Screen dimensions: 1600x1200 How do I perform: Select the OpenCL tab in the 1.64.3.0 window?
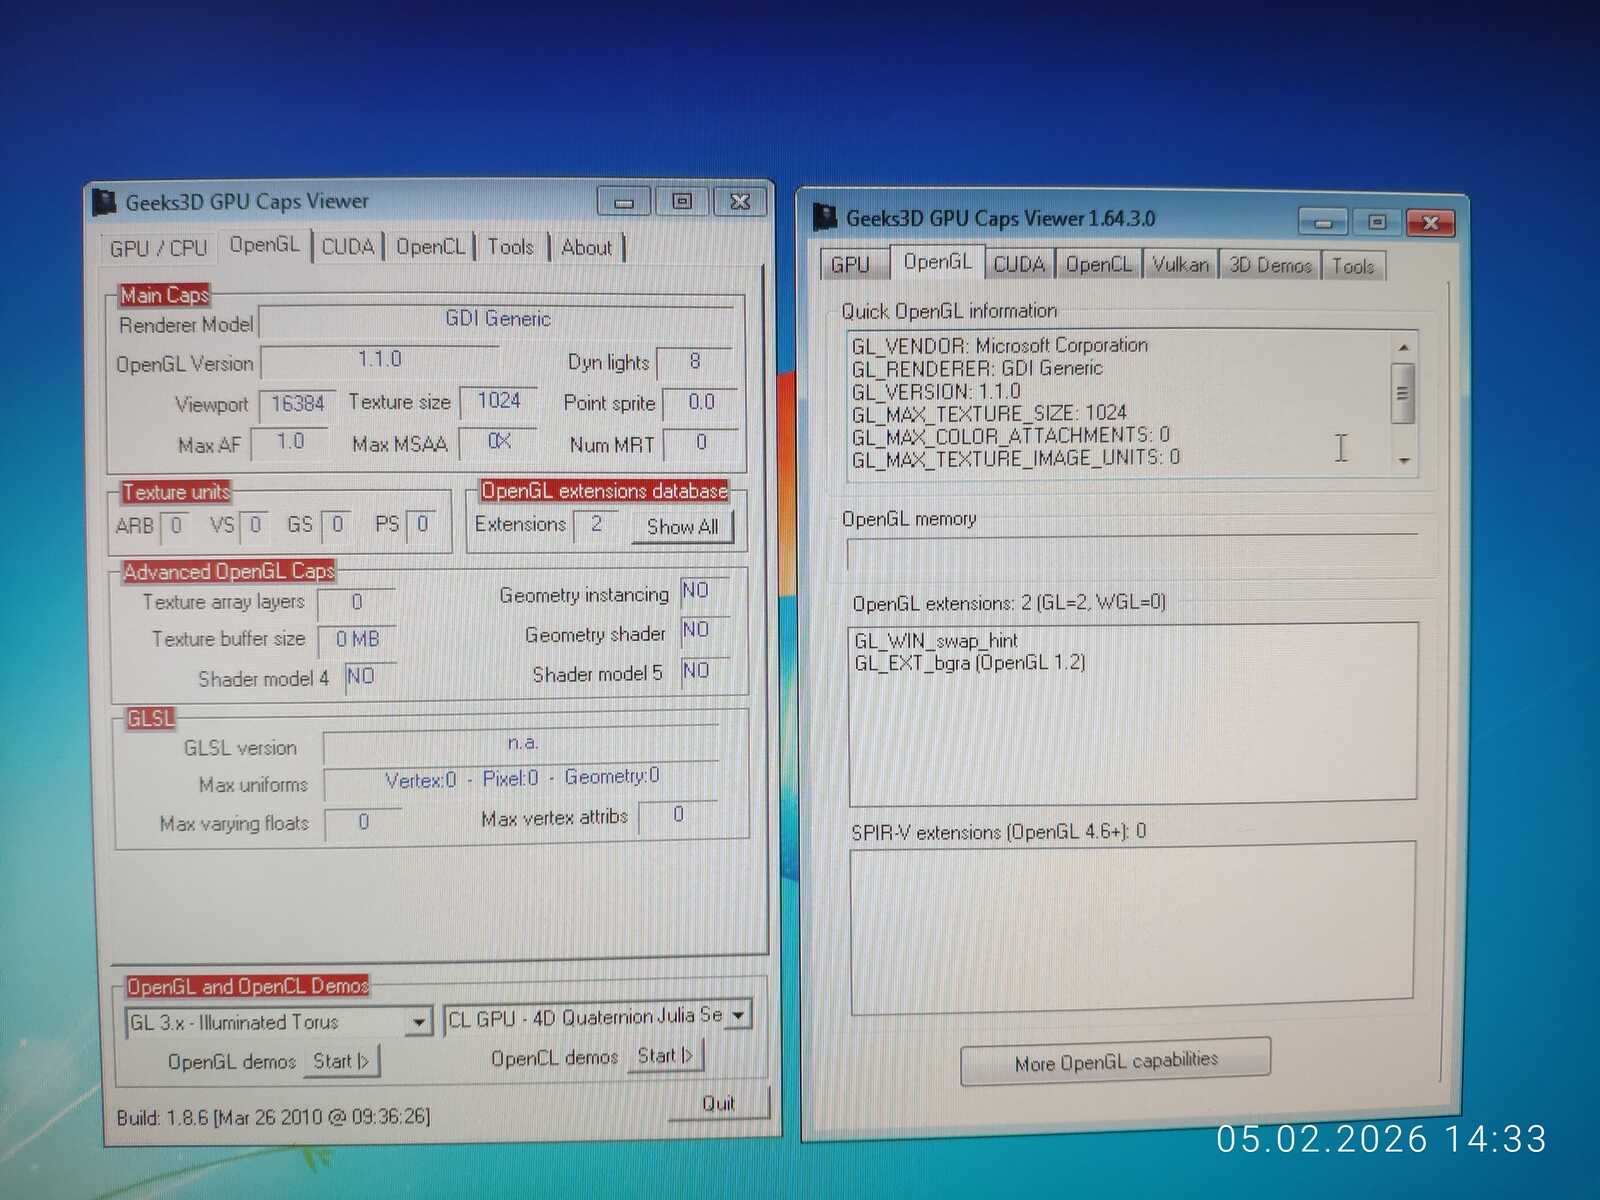pos(1098,264)
